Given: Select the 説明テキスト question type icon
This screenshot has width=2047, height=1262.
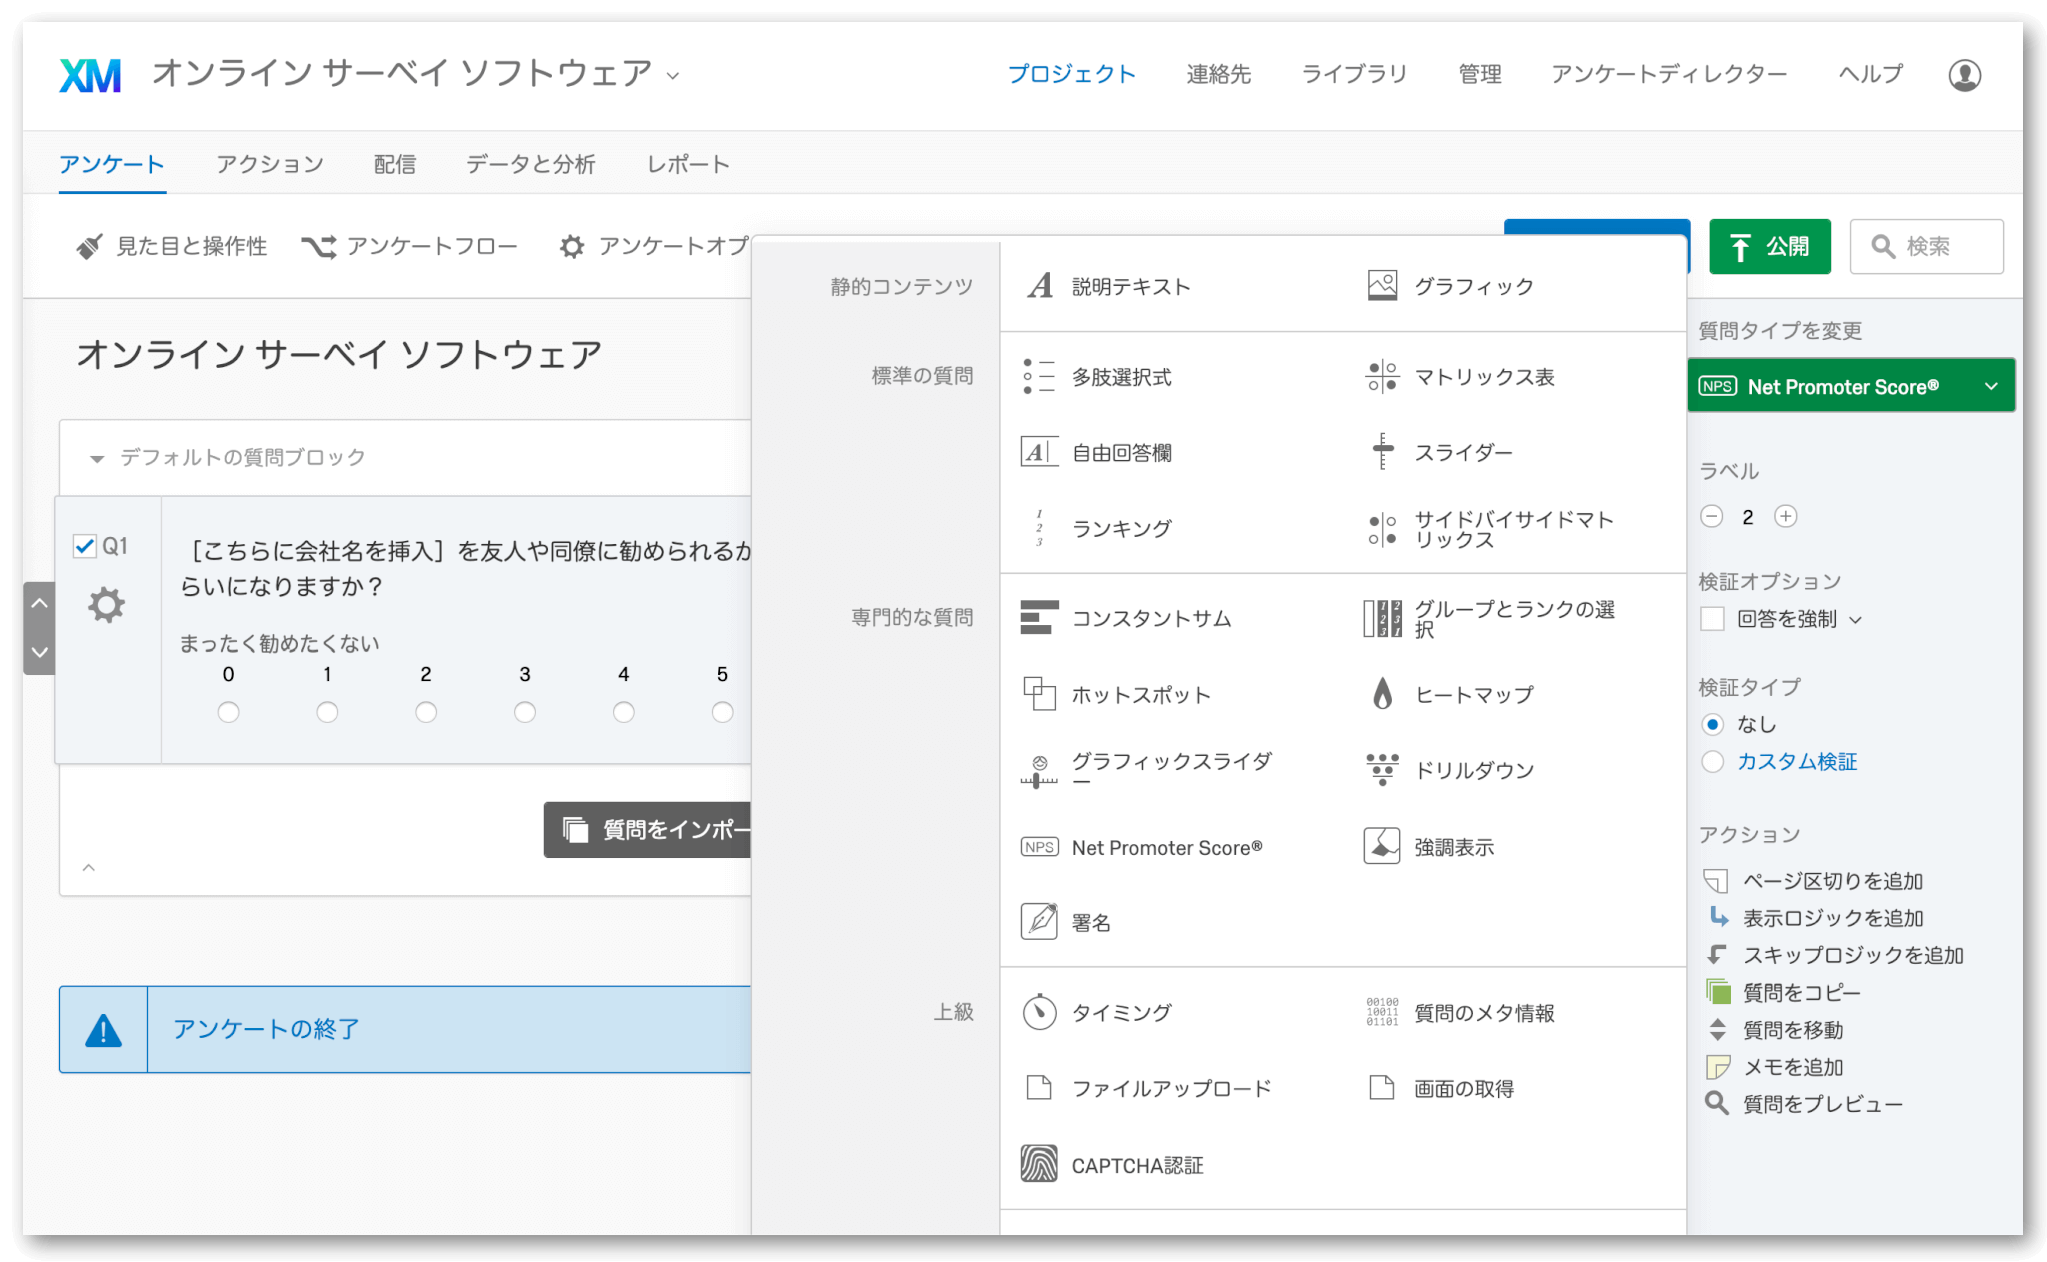Looking at the screenshot, I should click(1040, 286).
